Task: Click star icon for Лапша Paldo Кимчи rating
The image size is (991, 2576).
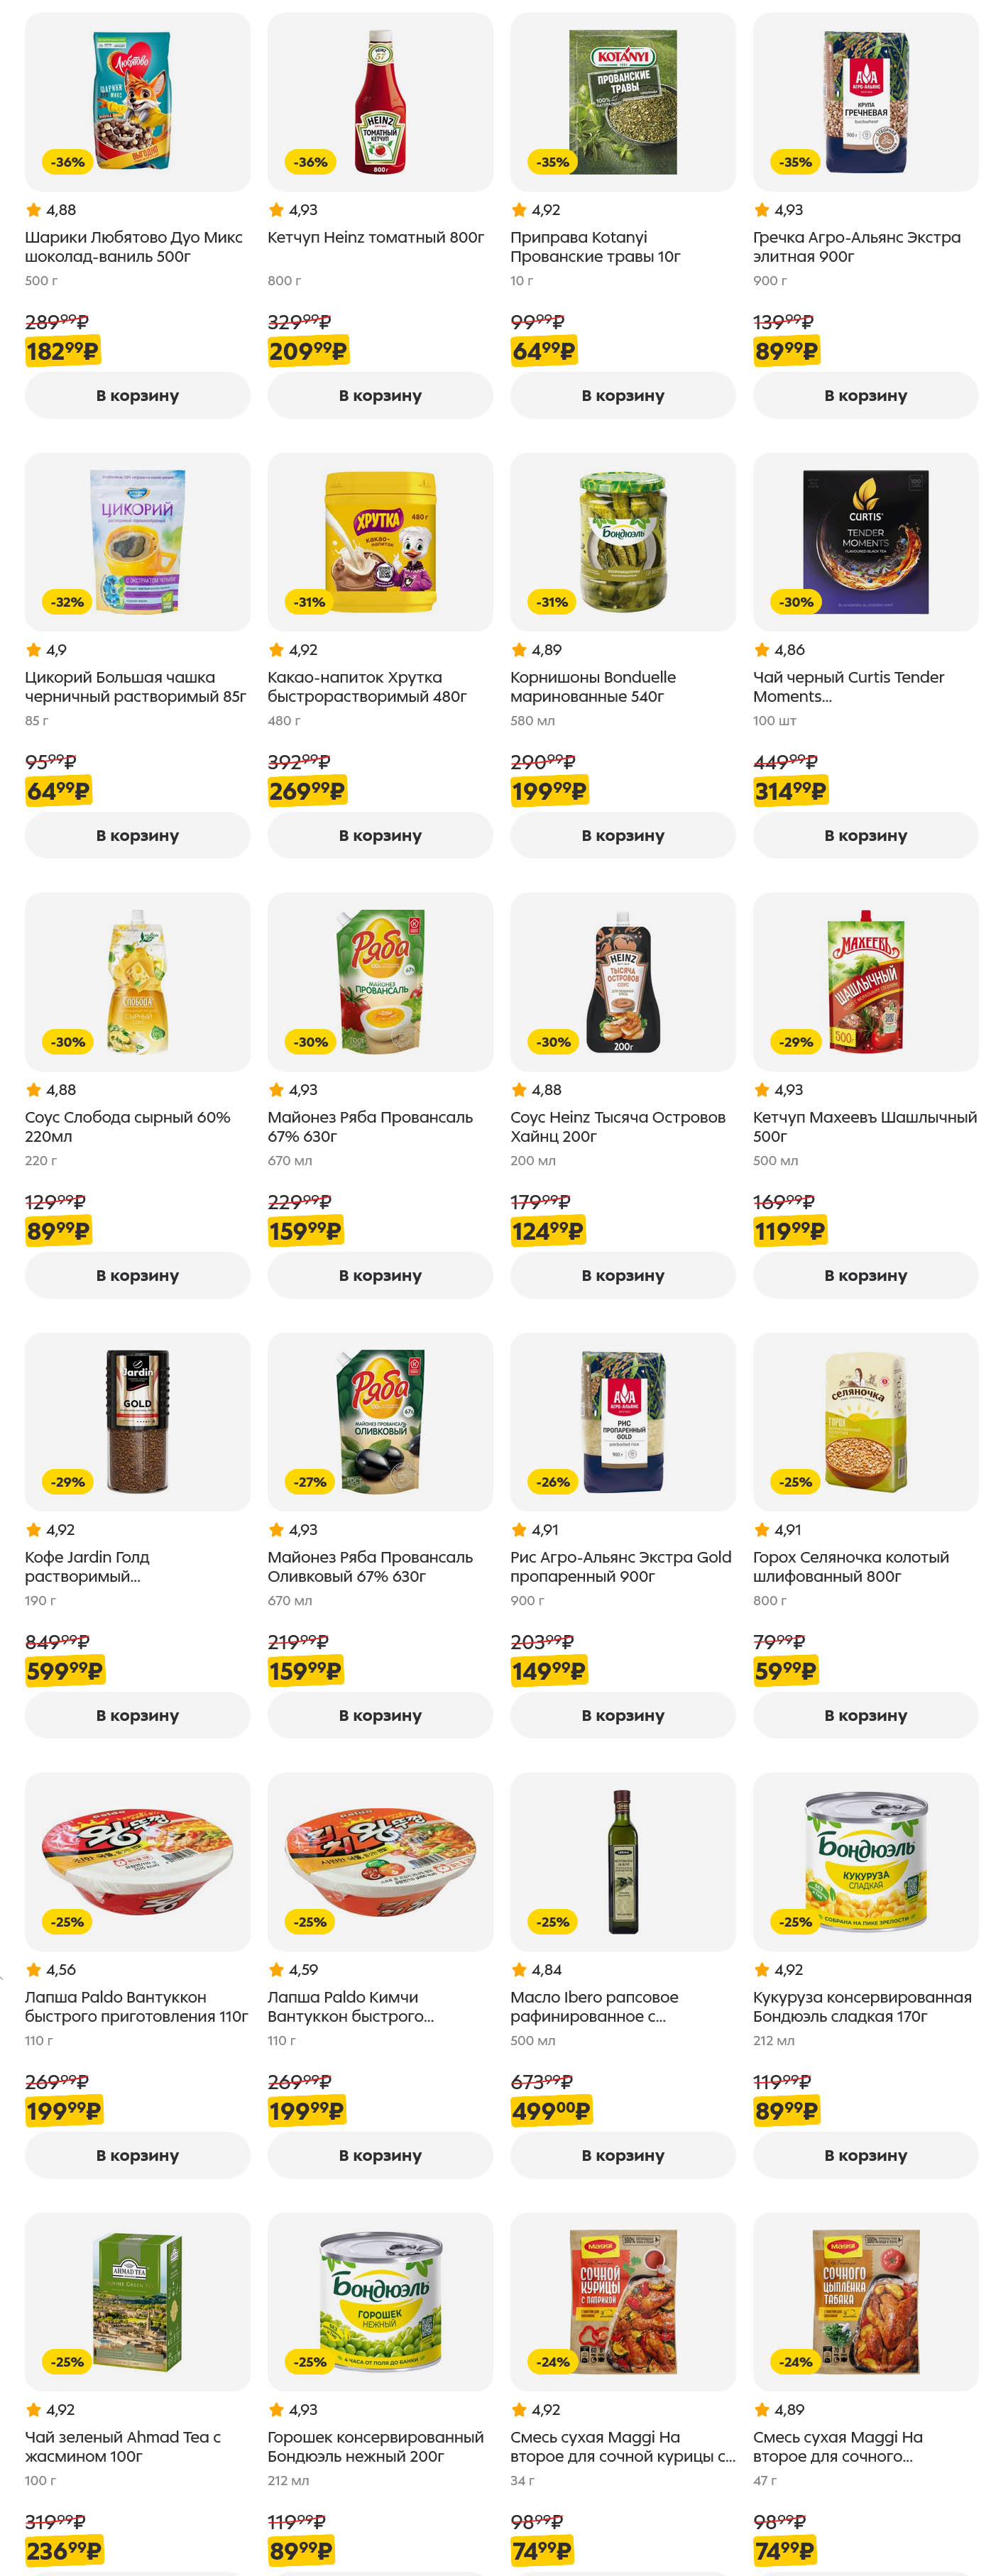Action: [276, 1970]
